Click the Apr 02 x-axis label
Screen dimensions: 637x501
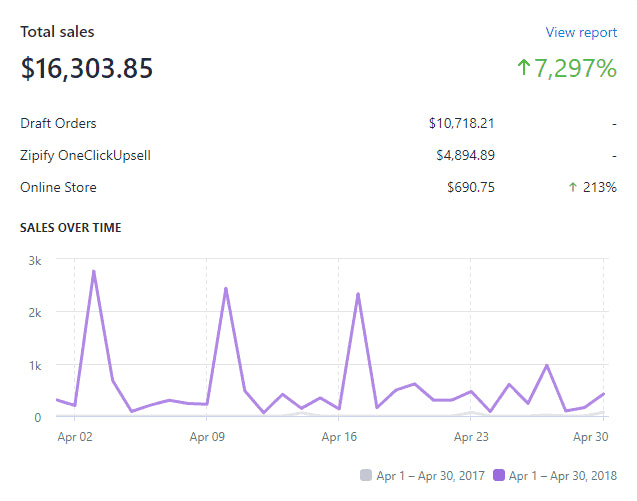pyautogui.click(x=74, y=437)
